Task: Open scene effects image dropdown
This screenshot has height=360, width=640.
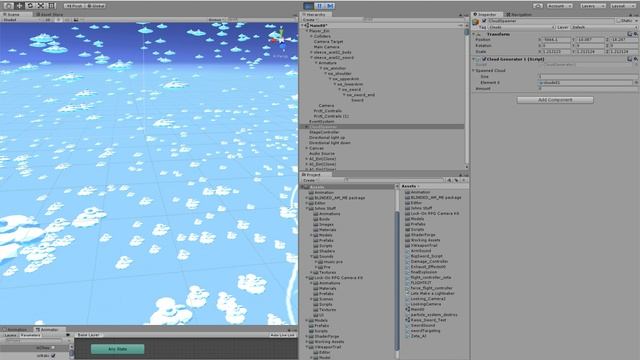Action: coord(78,20)
